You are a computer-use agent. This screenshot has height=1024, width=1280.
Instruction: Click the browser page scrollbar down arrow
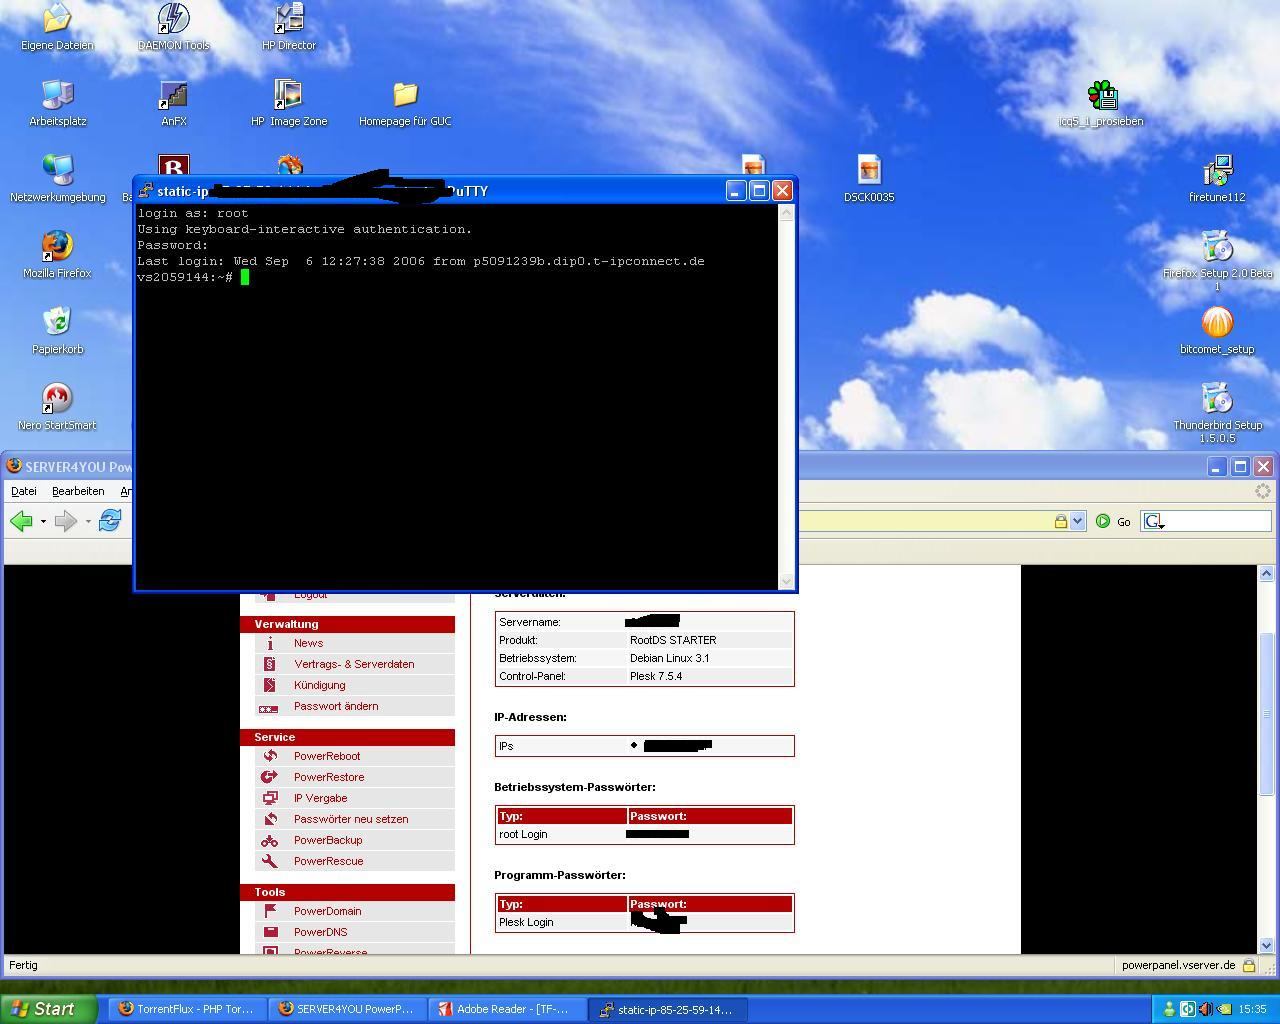(x=1266, y=944)
